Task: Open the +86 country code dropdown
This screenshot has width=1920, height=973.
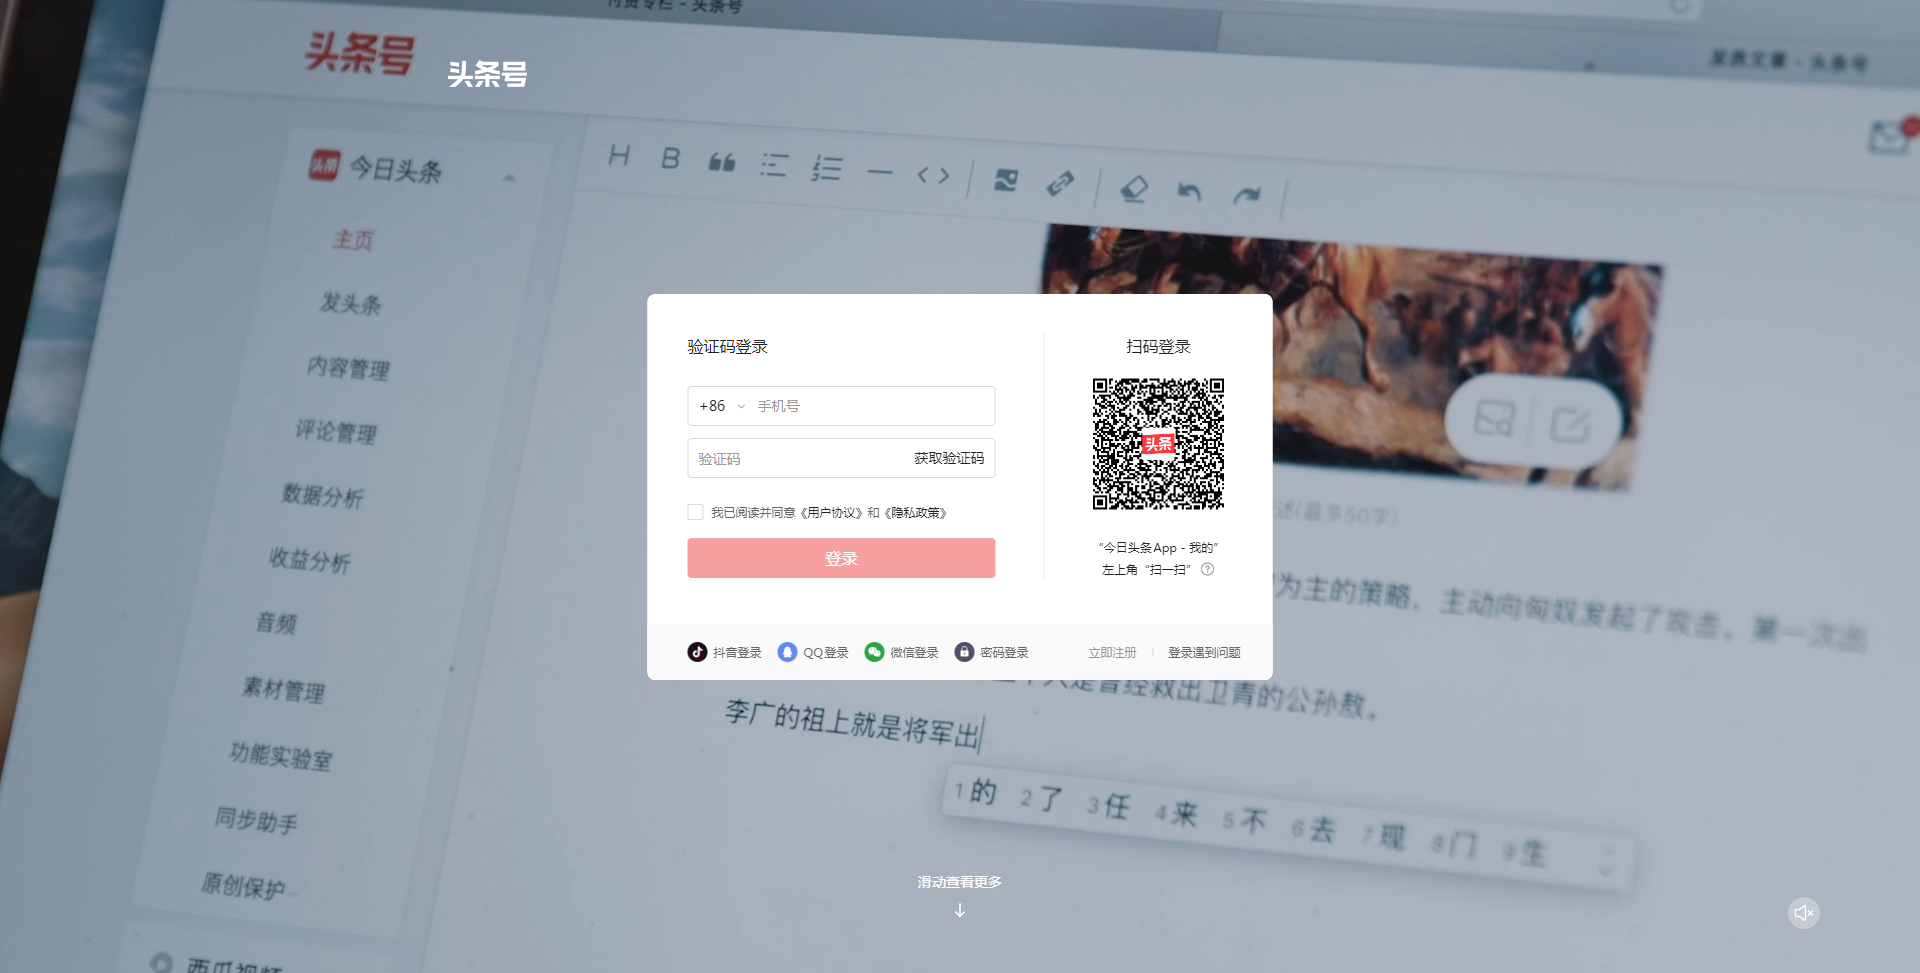Action: tap(722, 406)
